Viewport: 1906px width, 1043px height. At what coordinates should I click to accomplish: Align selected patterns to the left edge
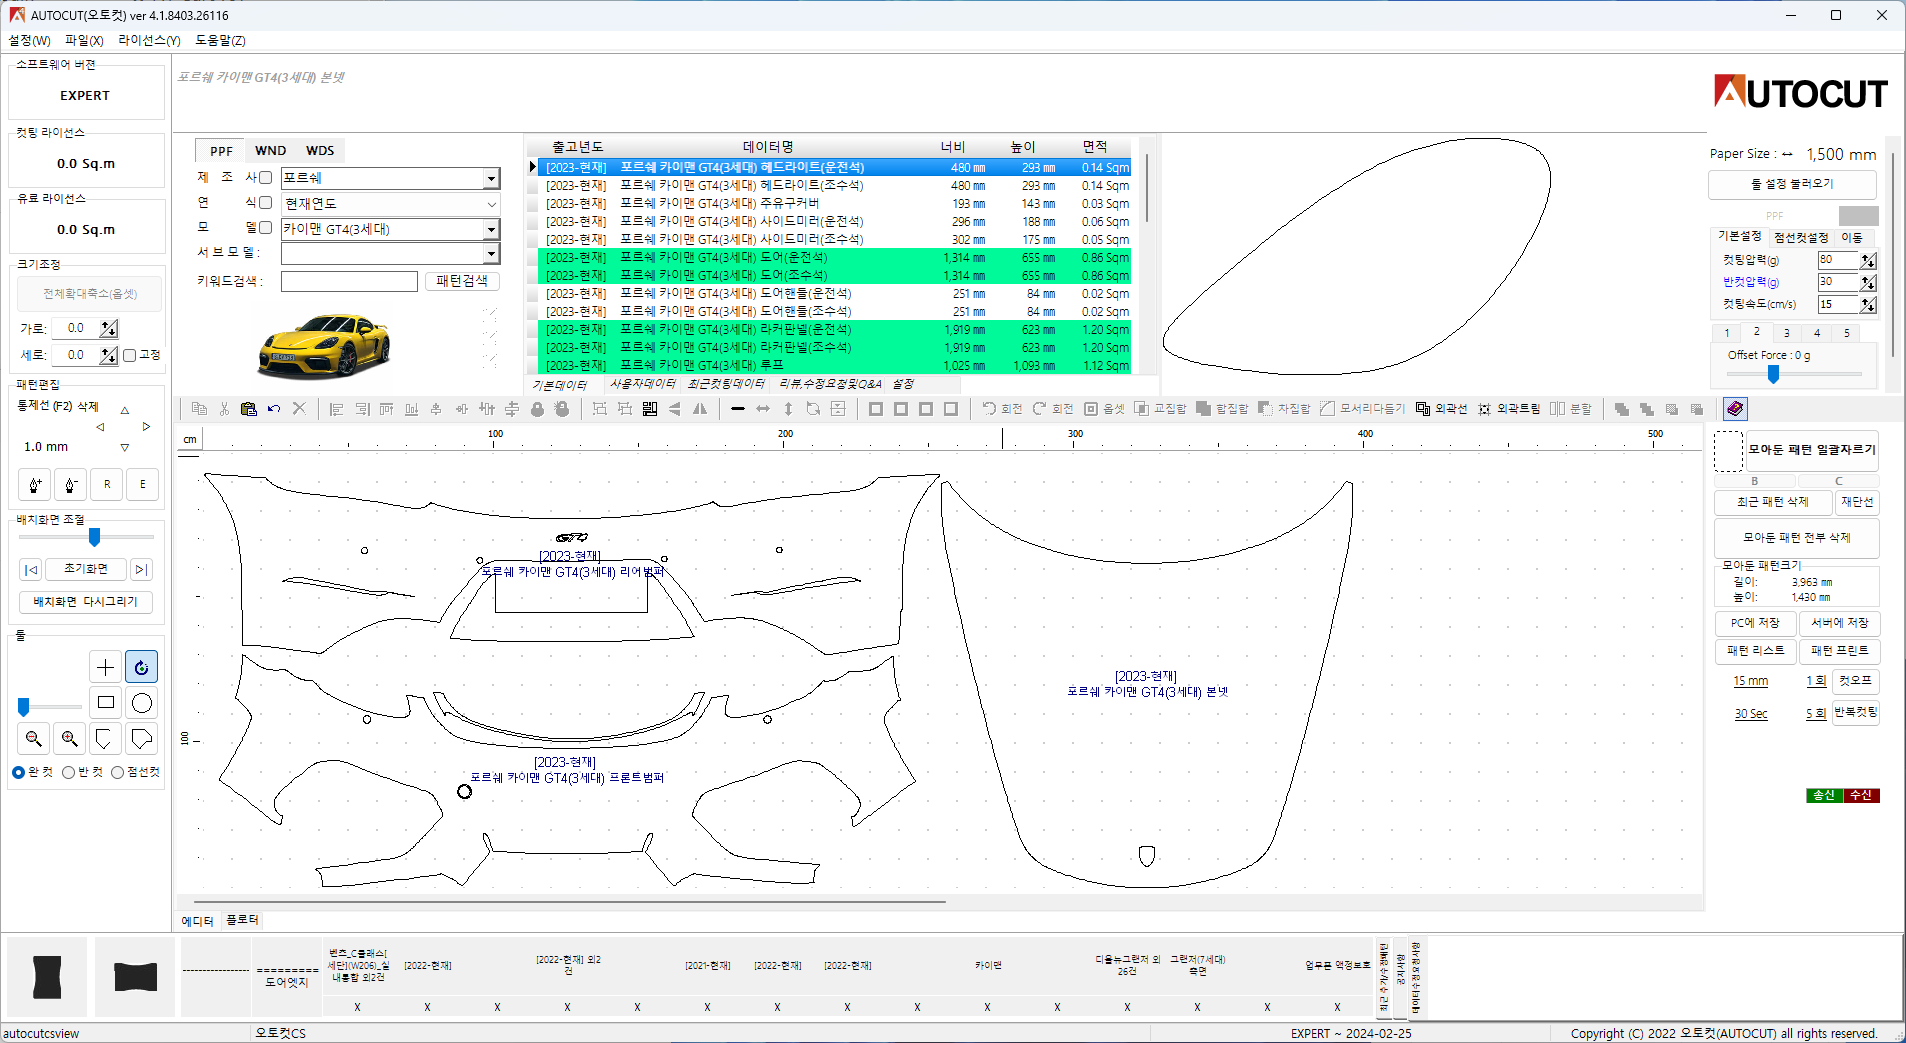tap(336, 409)
